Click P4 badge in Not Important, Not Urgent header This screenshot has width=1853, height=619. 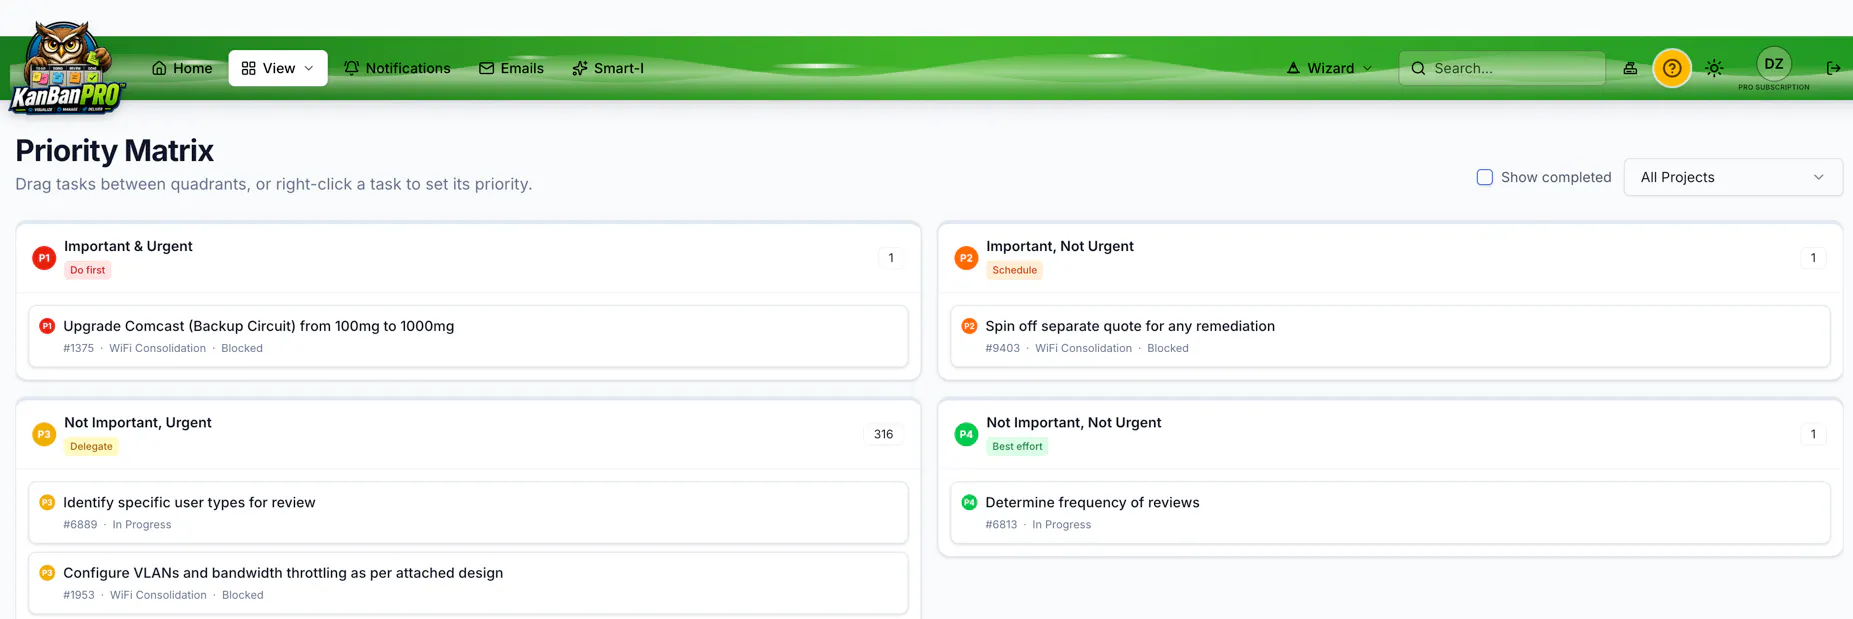966,434
